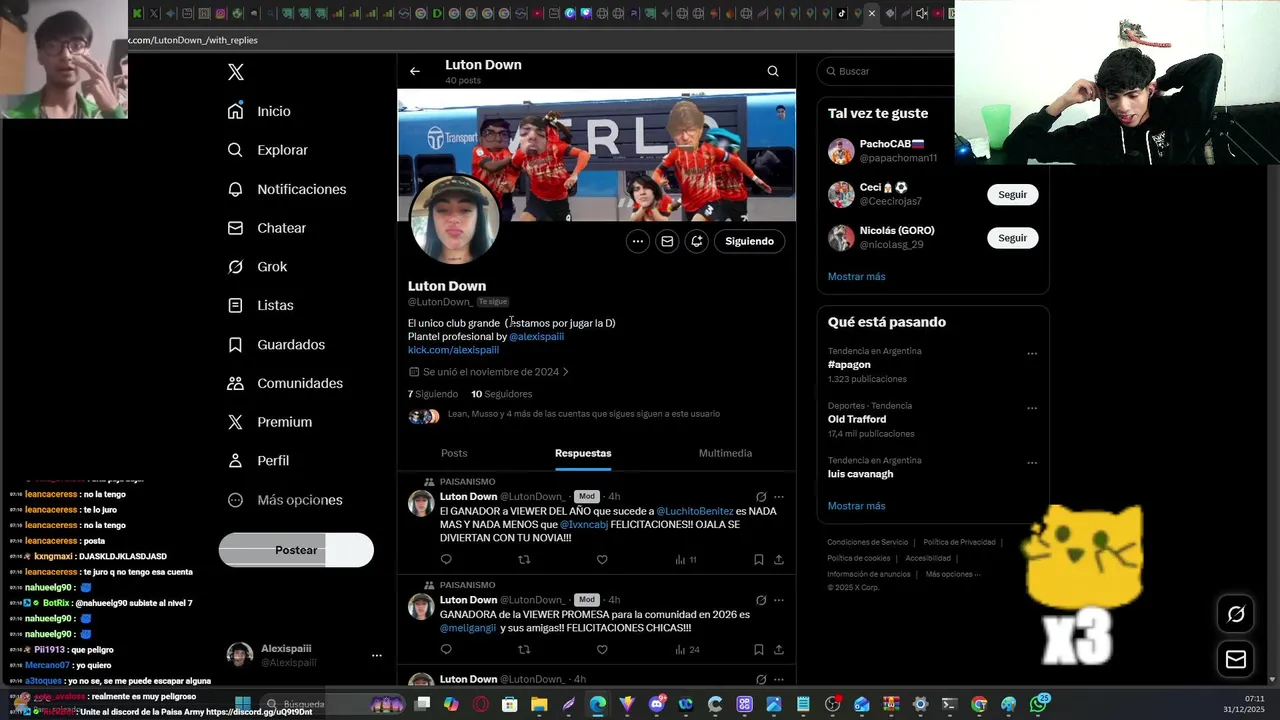The image size is (1280, 720).
Task: Switch to the Multimedia tab
Action: pos(725,453)
